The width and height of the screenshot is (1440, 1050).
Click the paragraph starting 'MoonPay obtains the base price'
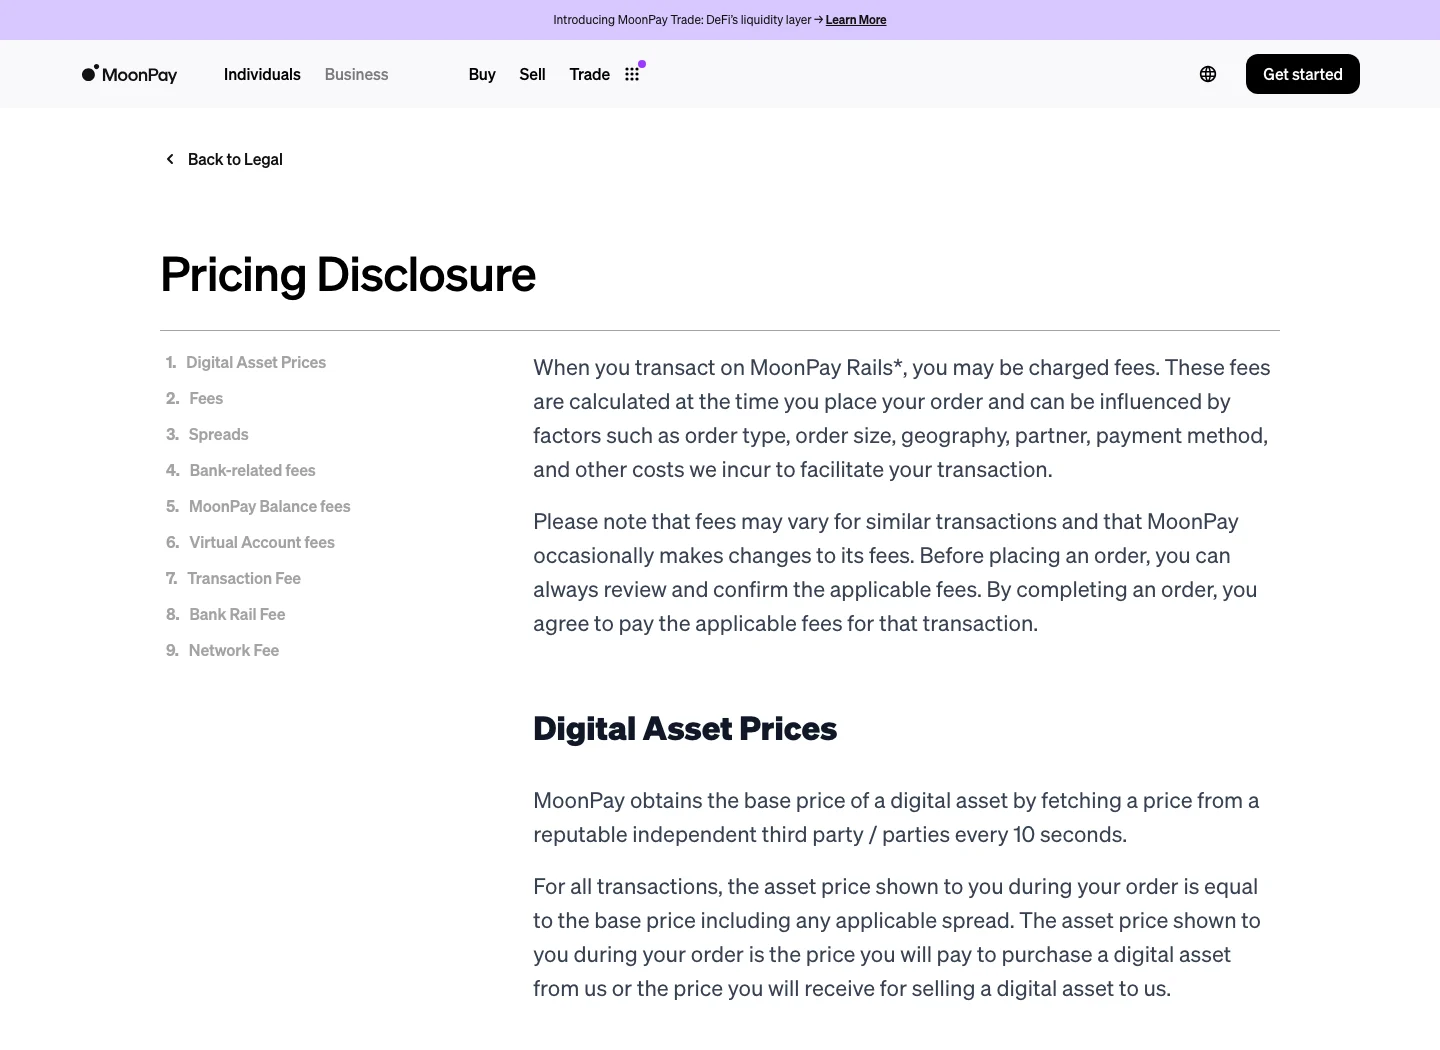point(896,817)
